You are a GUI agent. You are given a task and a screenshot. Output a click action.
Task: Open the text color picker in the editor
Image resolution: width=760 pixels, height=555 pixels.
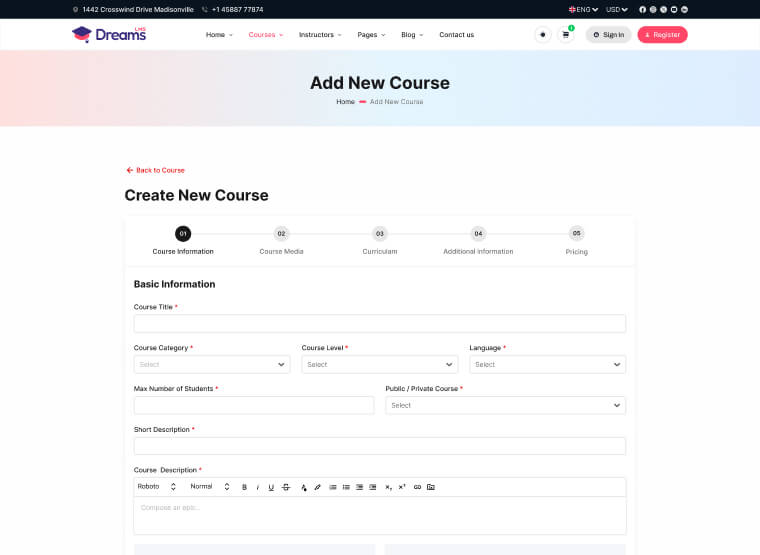304,487
